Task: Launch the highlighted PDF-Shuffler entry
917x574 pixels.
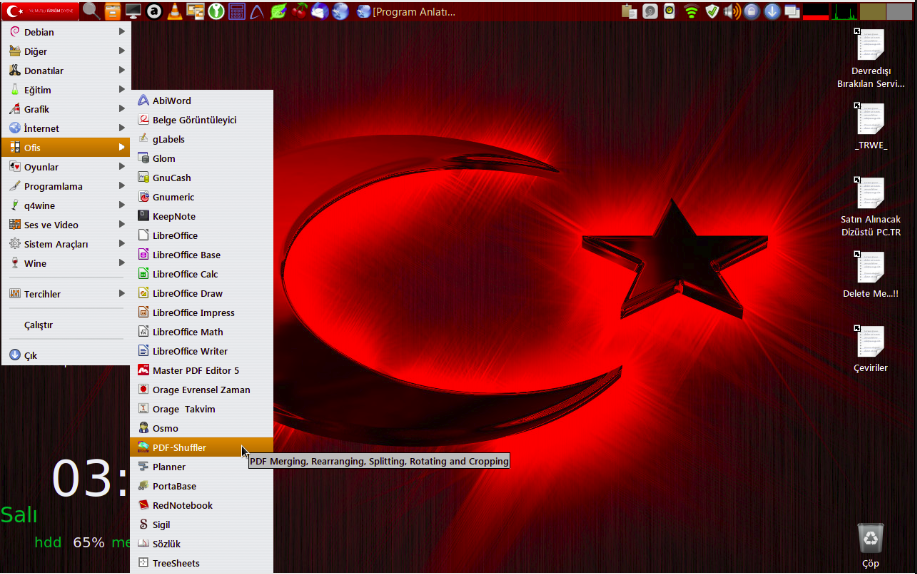Action: coord(202,448)
